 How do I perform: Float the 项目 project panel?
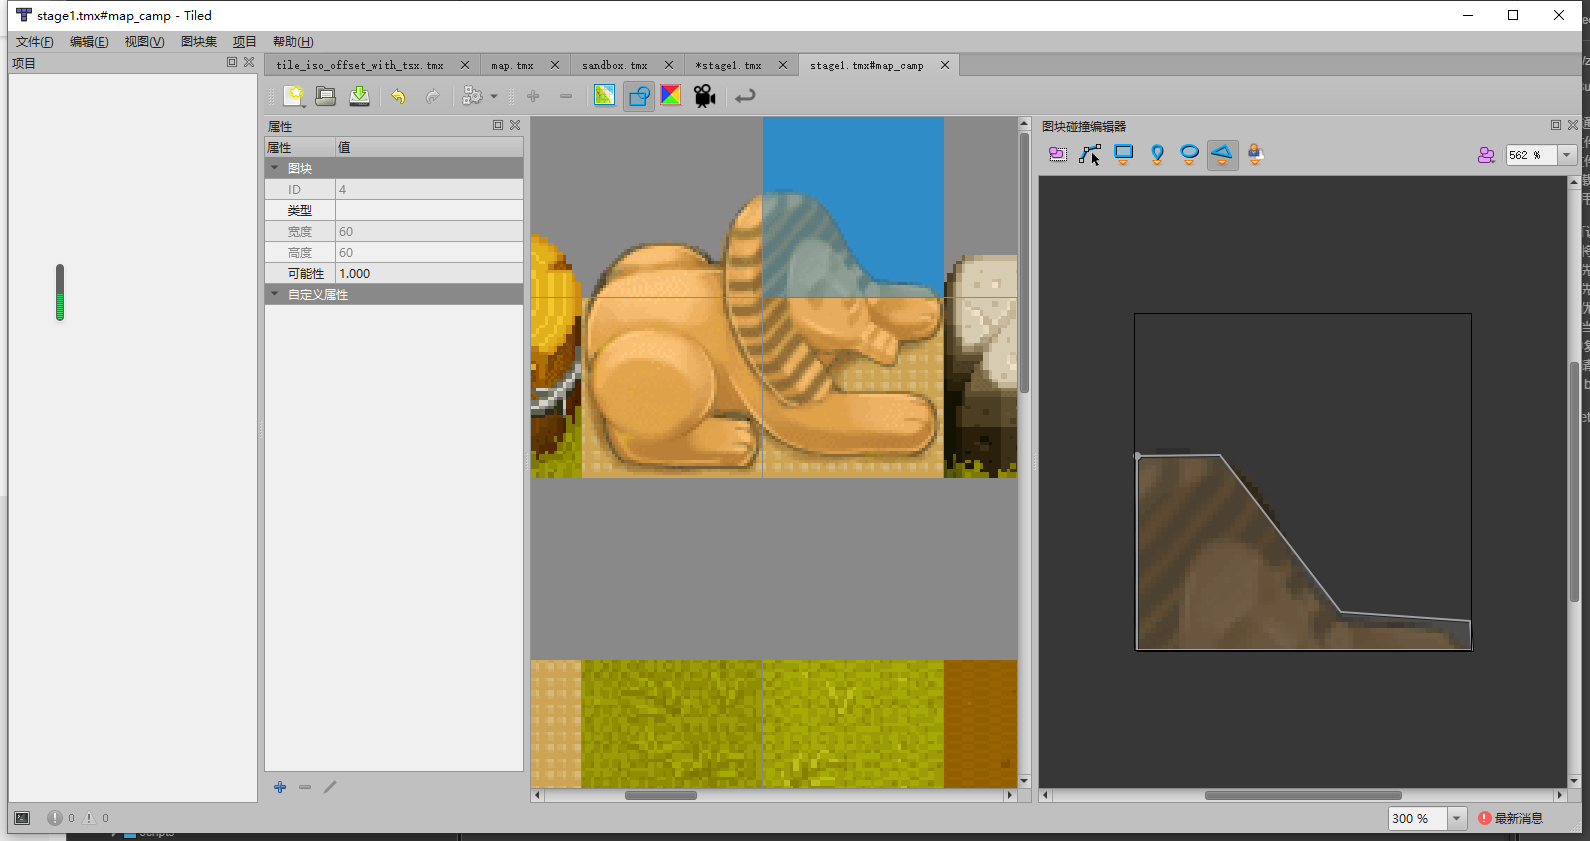click(x=232, y=62)
